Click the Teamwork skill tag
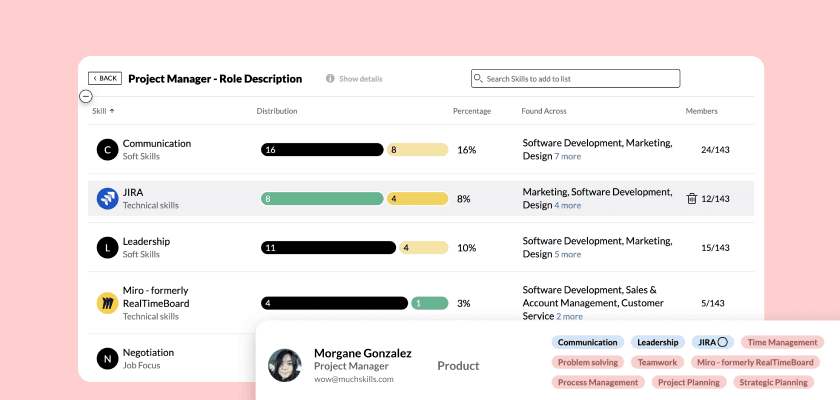The image size is (840, 400). click(657, 362)
